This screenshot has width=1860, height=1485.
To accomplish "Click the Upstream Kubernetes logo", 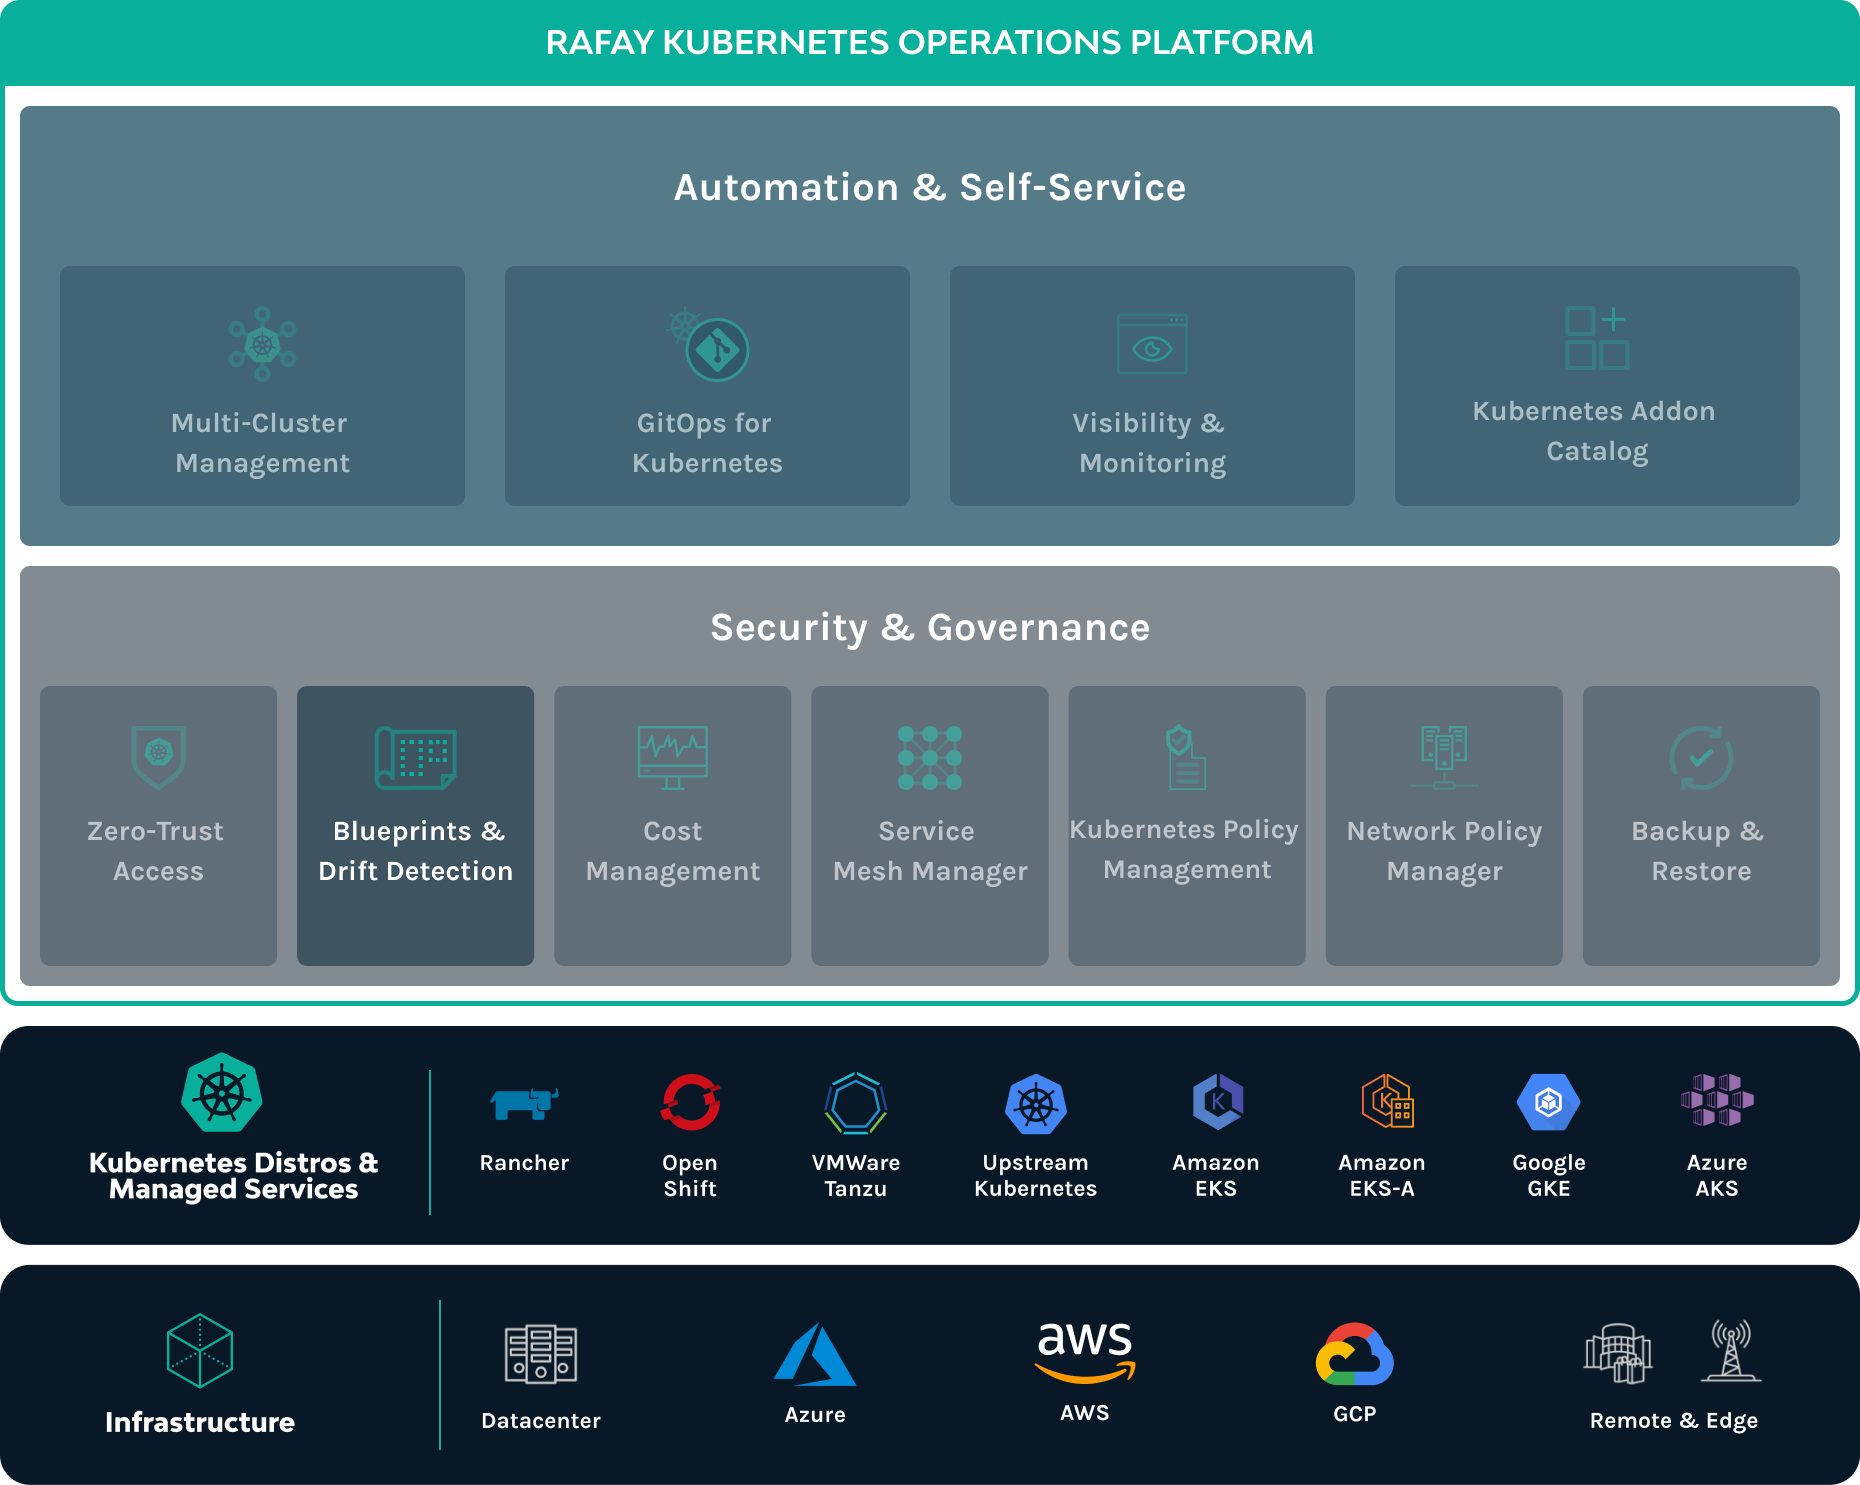I will point(1036,1104).
